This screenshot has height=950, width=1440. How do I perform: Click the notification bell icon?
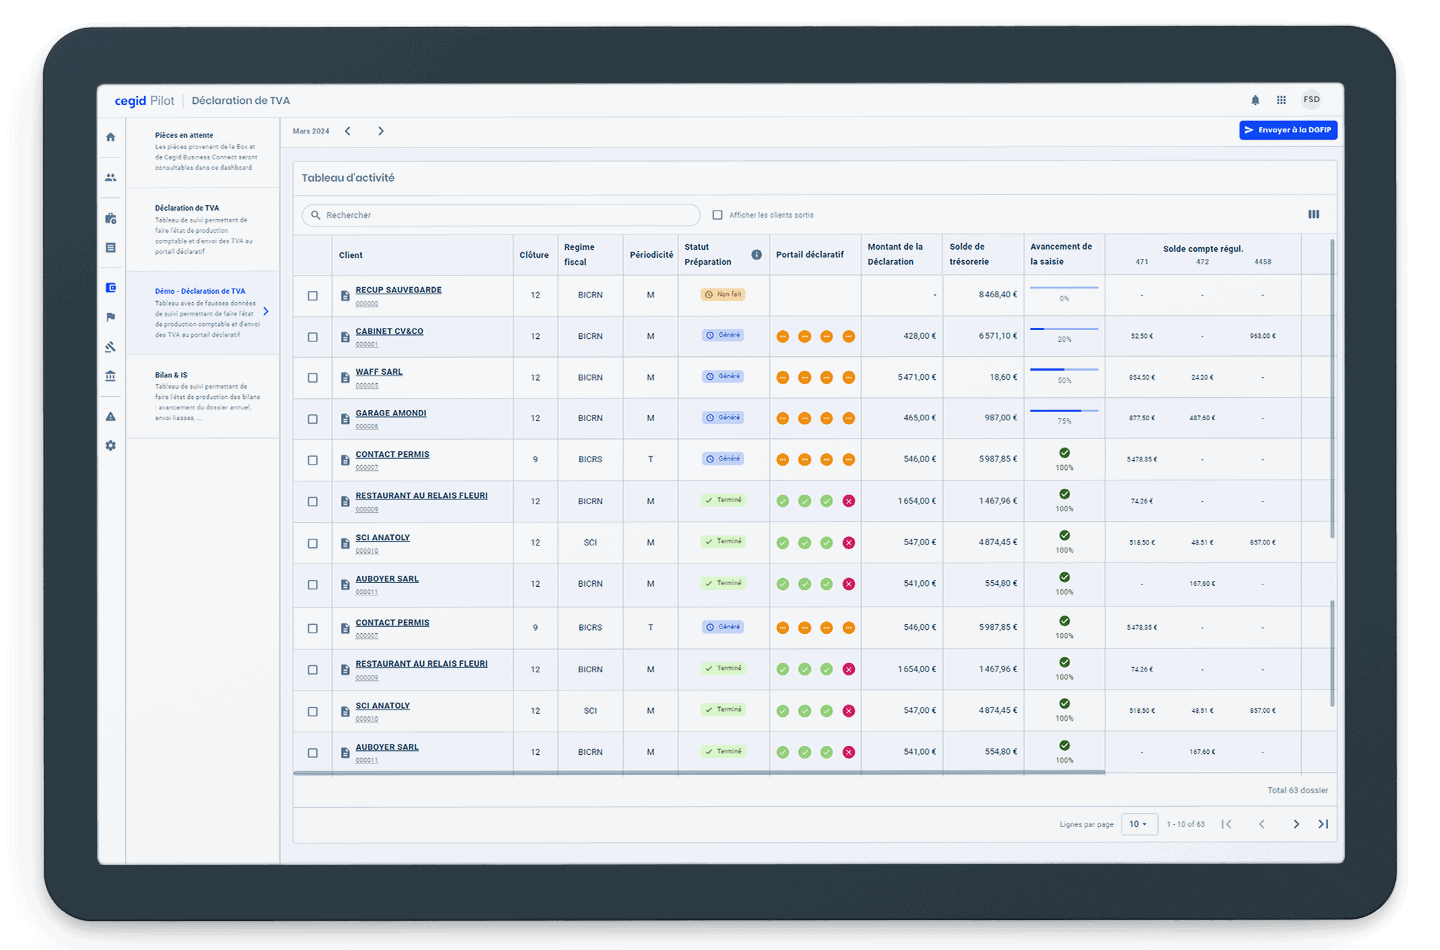(x=1255, y=100)
